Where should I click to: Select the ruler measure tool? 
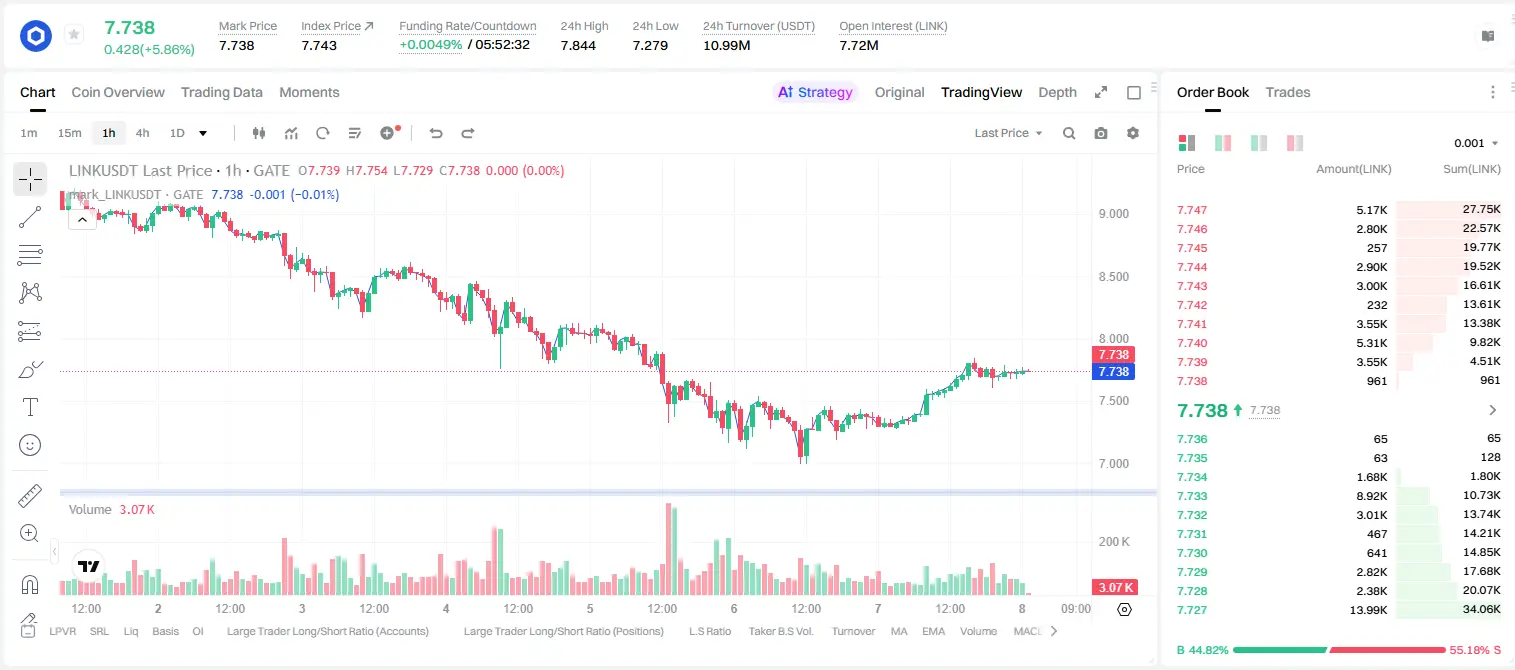(30, 496)
